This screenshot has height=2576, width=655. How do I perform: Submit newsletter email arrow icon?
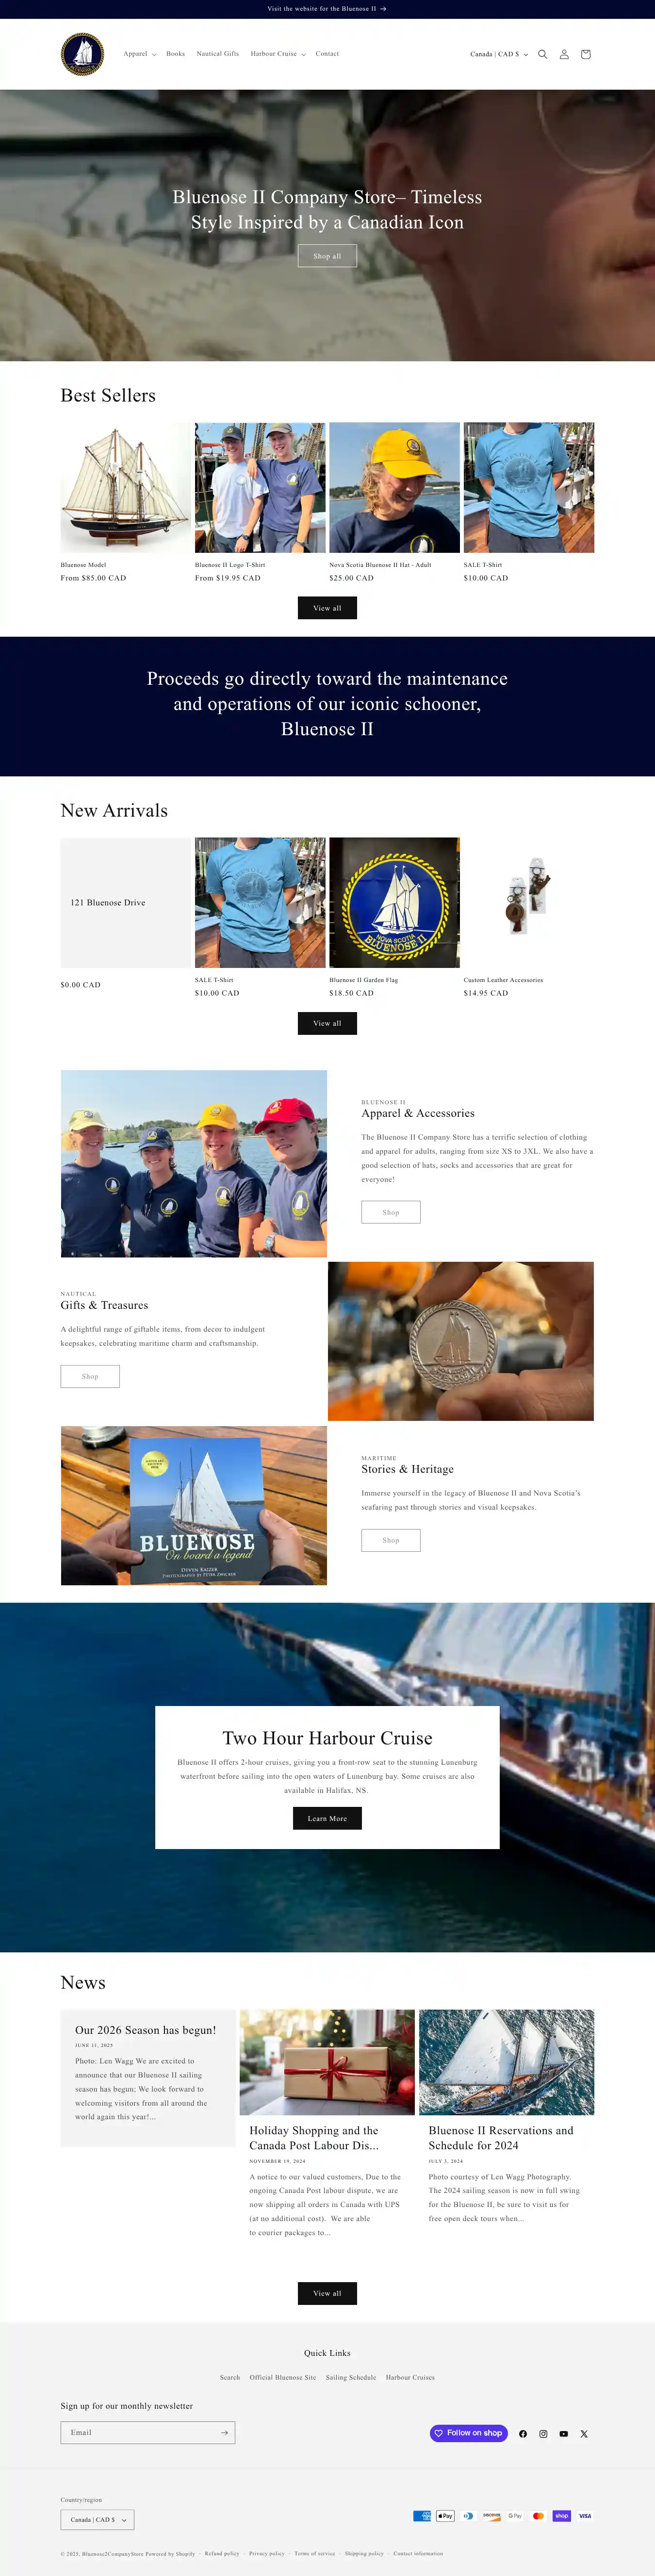[x=224, y=2432]
